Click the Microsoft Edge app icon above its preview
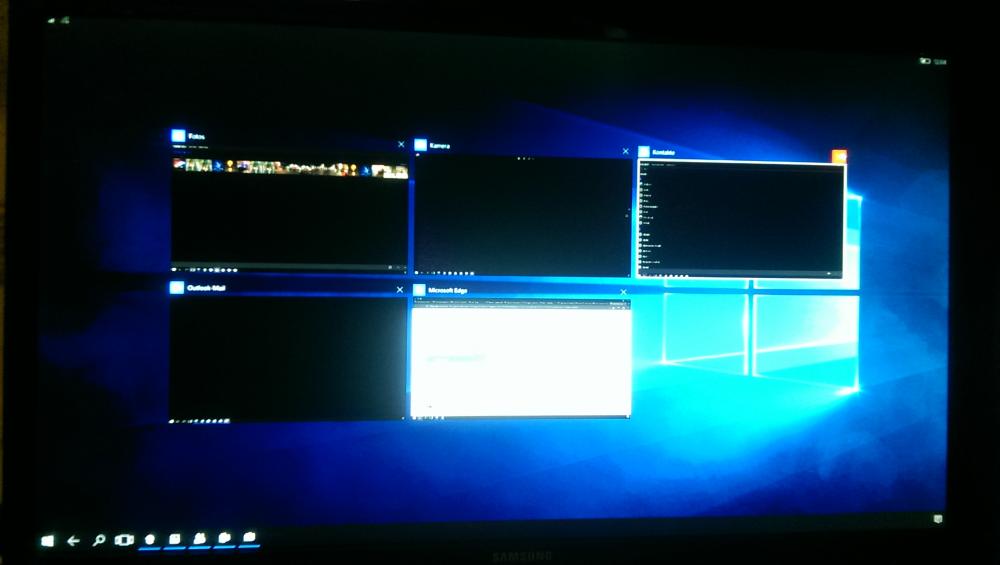 click(x=420, y=290)
